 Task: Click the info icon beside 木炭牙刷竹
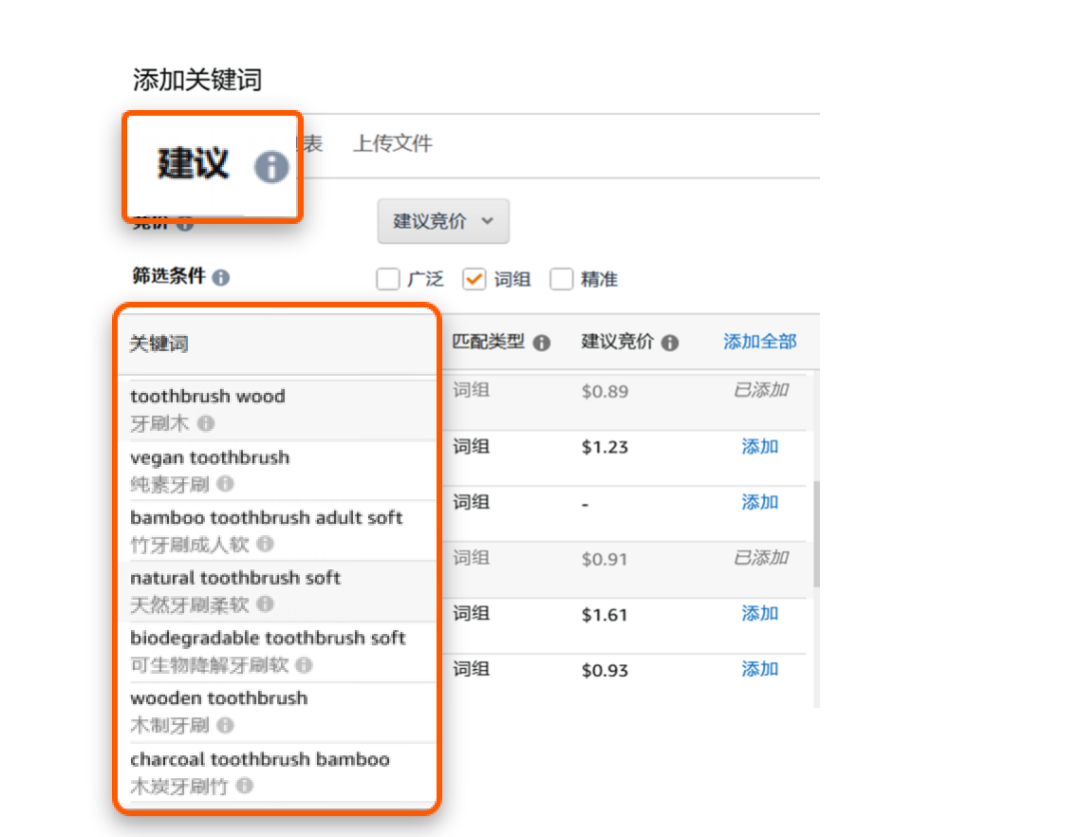click(245, 785)
